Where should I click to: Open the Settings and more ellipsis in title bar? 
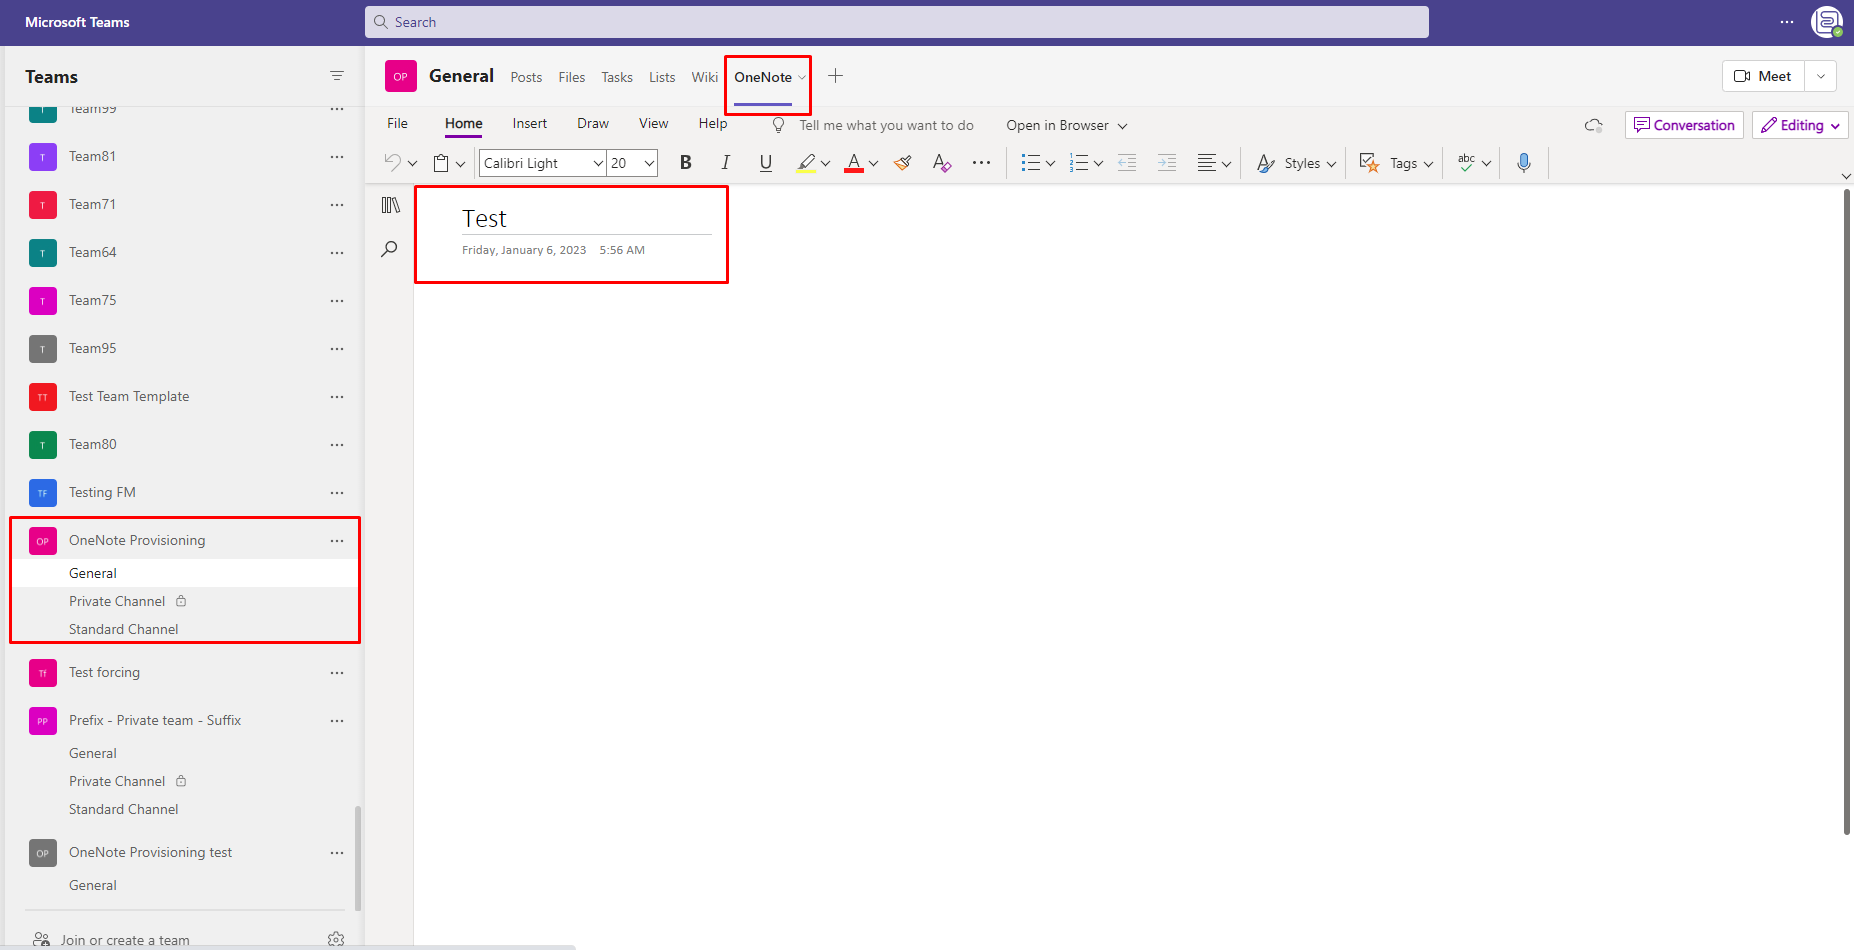pos(1787,22)
